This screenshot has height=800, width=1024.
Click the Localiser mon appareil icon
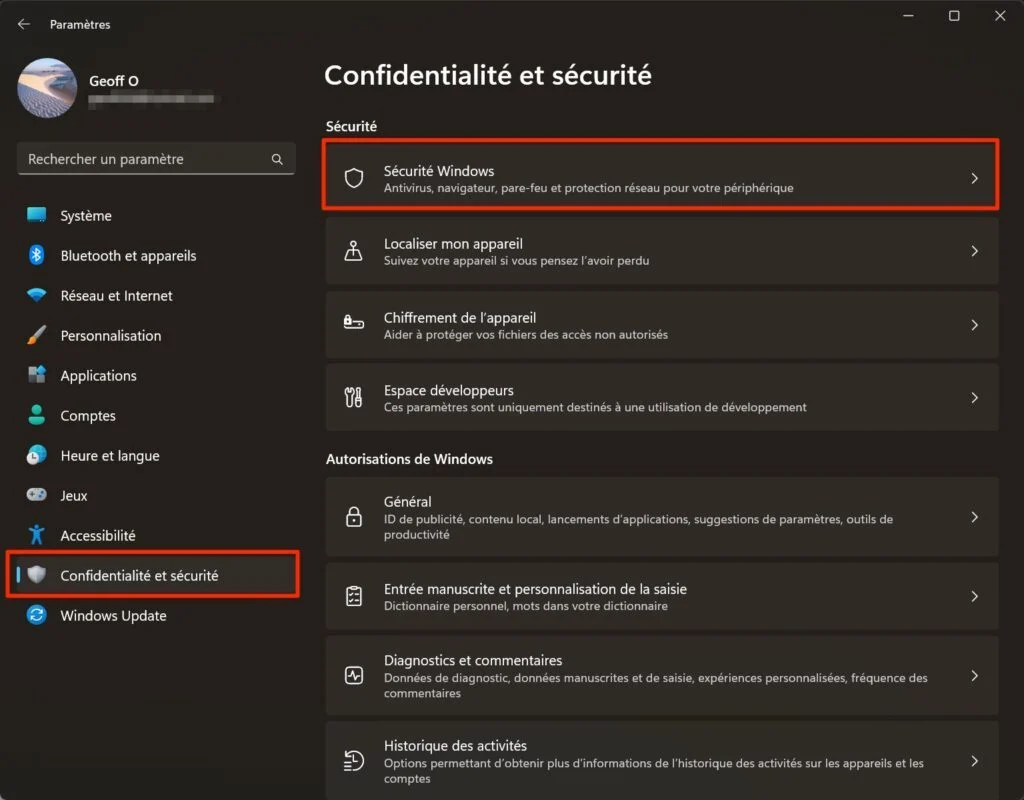[353, 251]
